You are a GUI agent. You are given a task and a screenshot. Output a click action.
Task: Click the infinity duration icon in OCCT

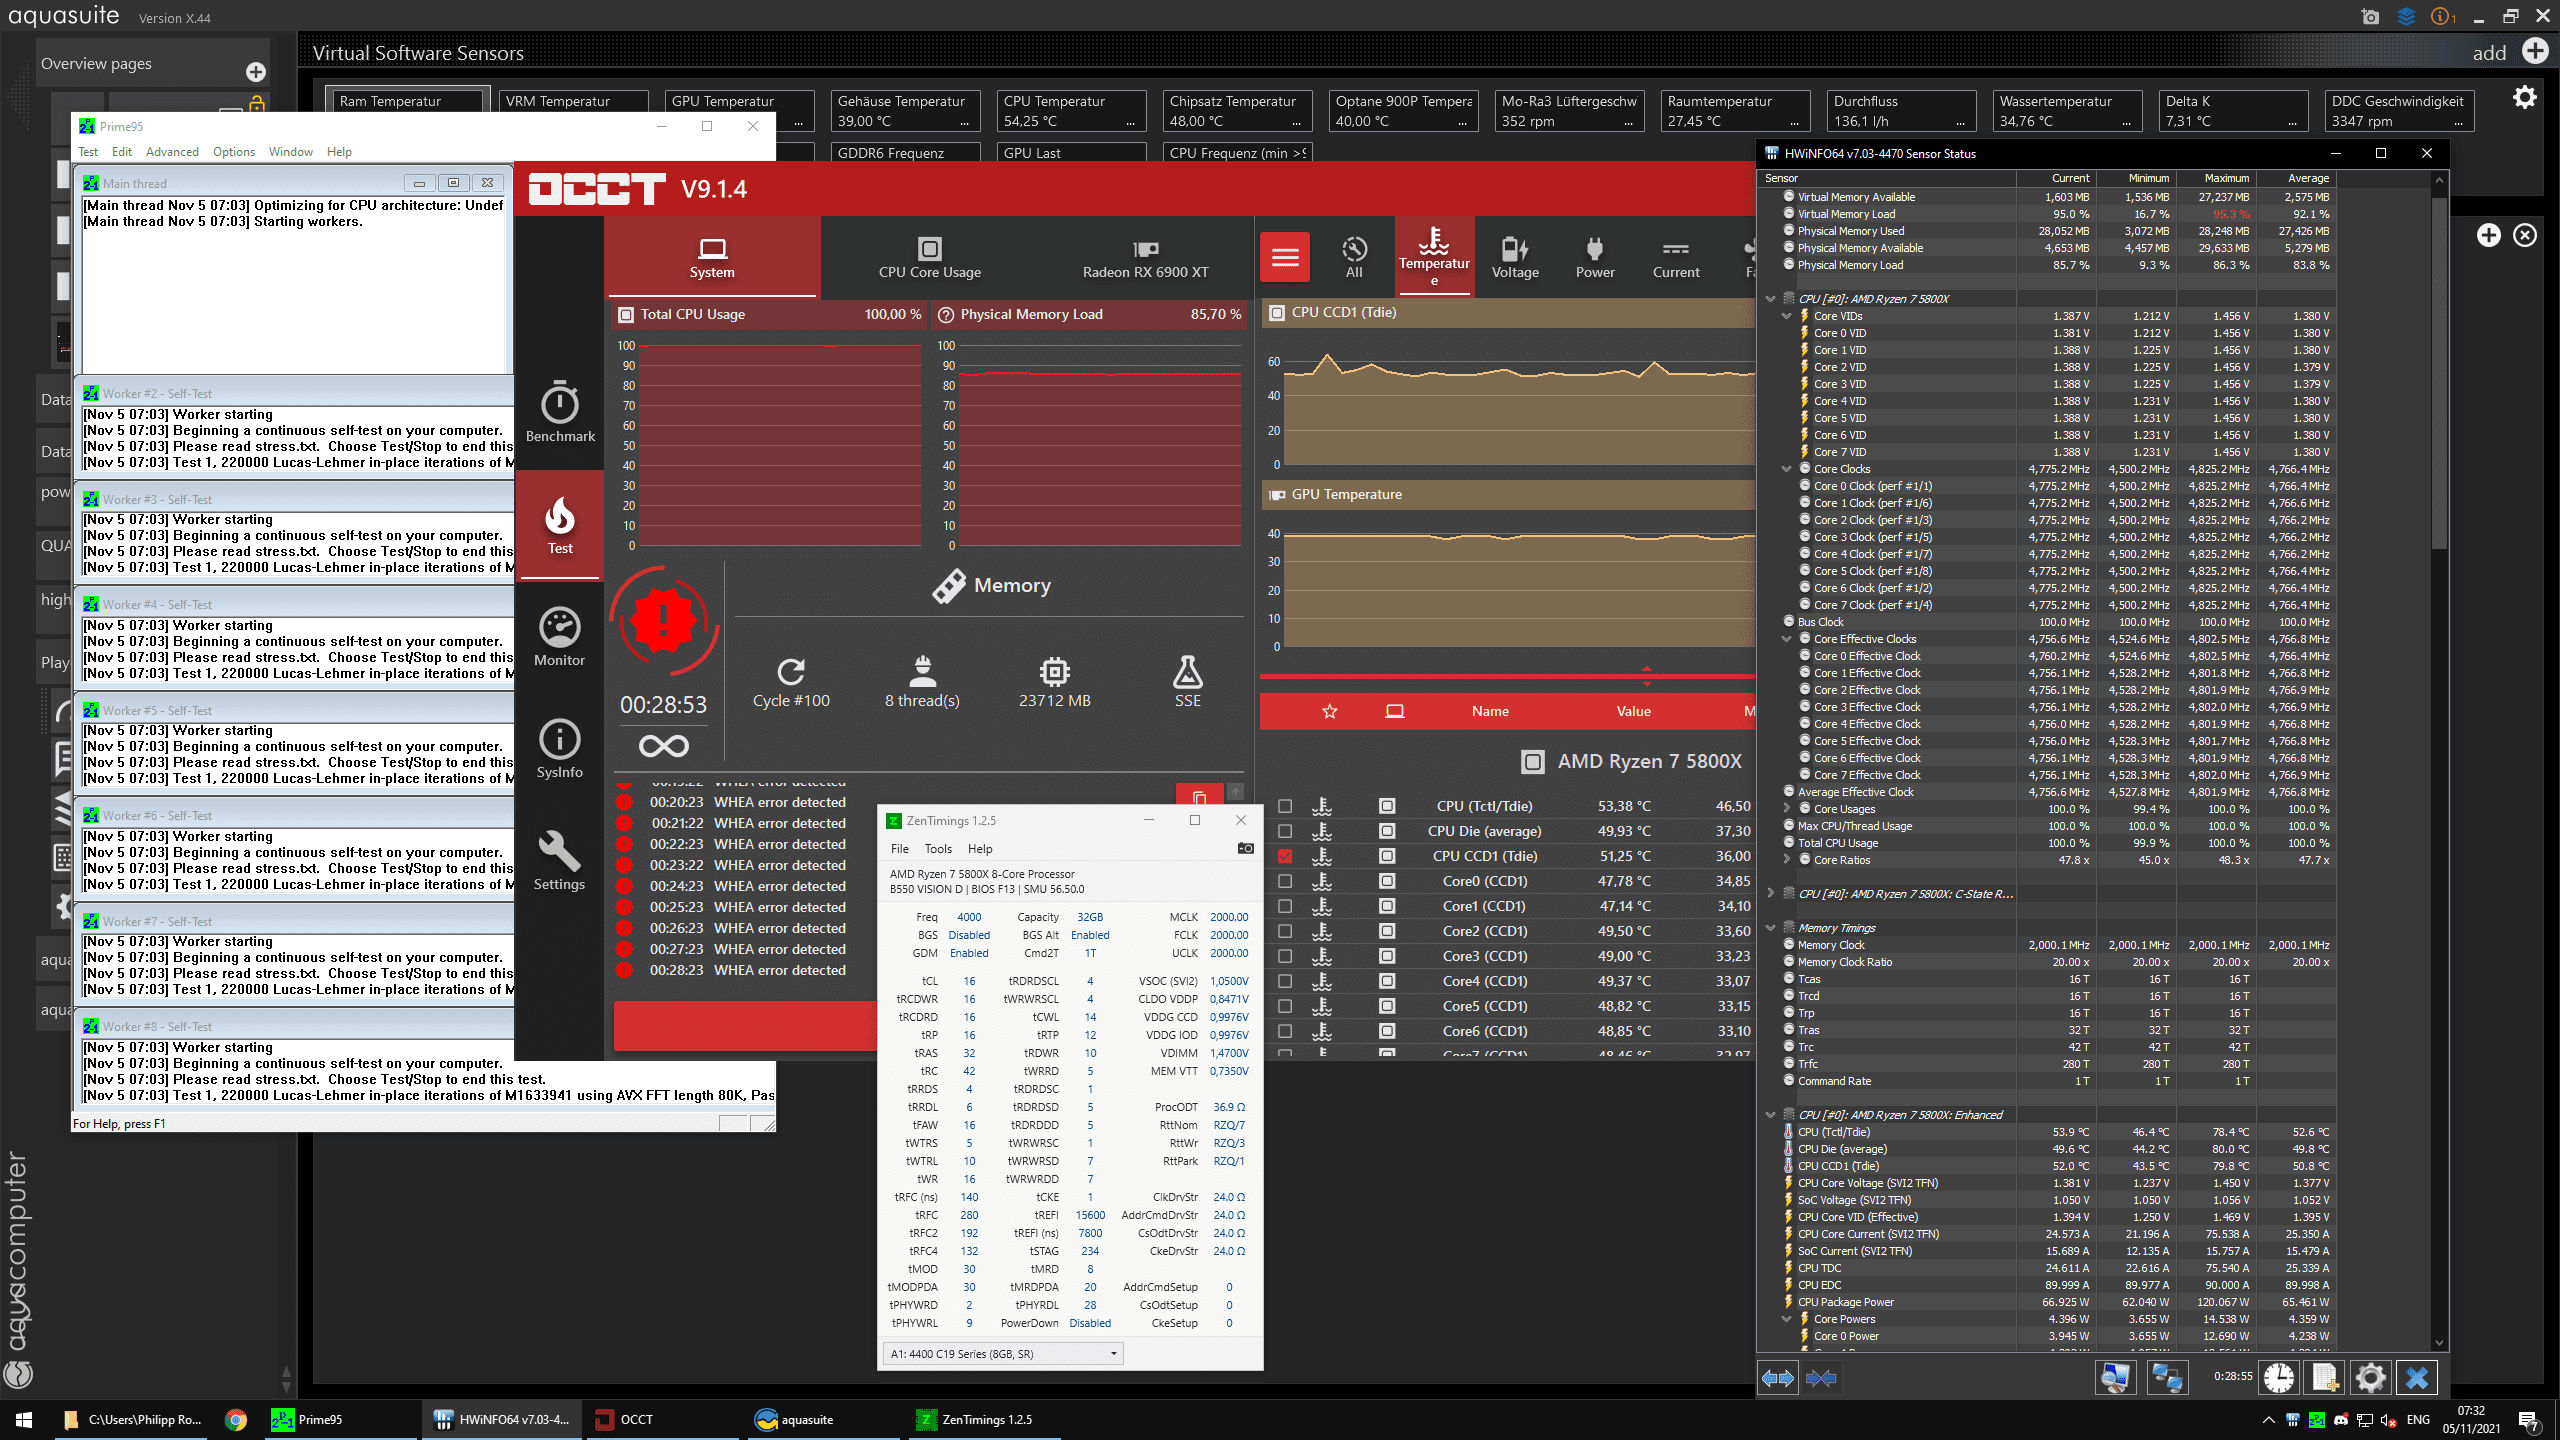pyautogui.click(x=664, y=746)
